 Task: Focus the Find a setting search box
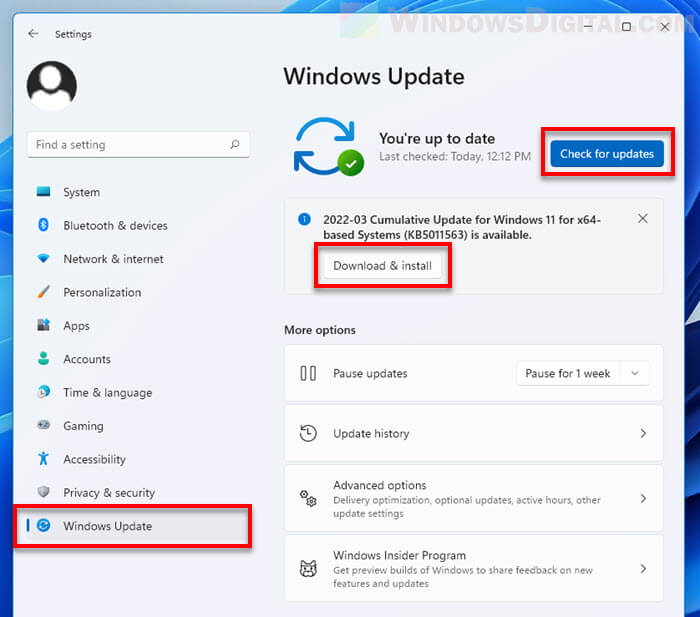(x=138, y=144)
